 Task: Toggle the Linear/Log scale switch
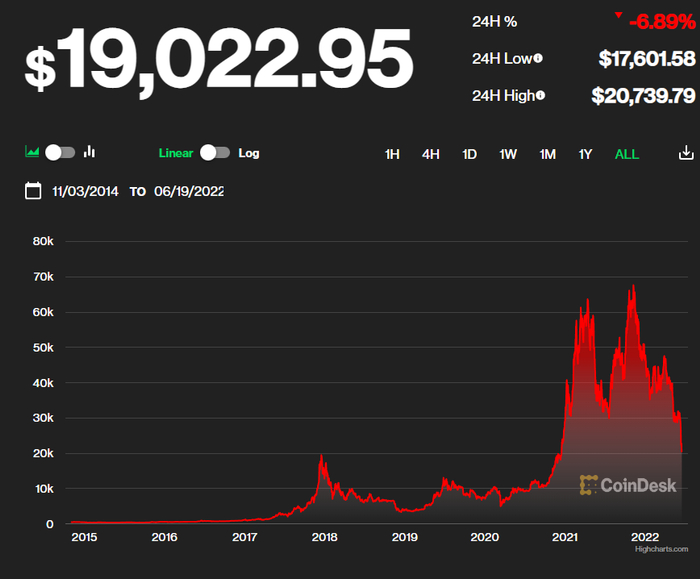tap(215, 153)
